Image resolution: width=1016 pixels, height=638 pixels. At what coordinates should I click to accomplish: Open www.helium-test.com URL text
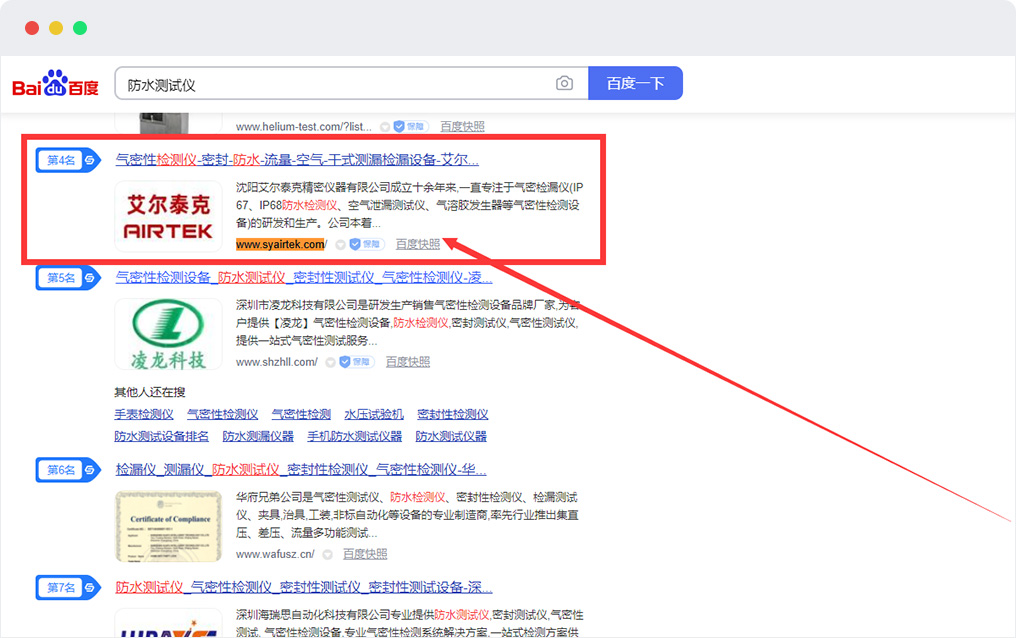point(304,126)
